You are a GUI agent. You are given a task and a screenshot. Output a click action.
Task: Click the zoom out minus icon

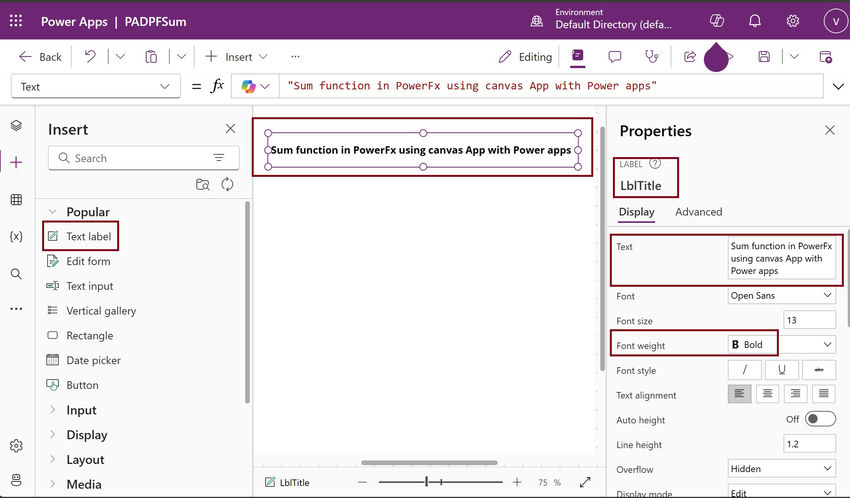click(363, 482)
